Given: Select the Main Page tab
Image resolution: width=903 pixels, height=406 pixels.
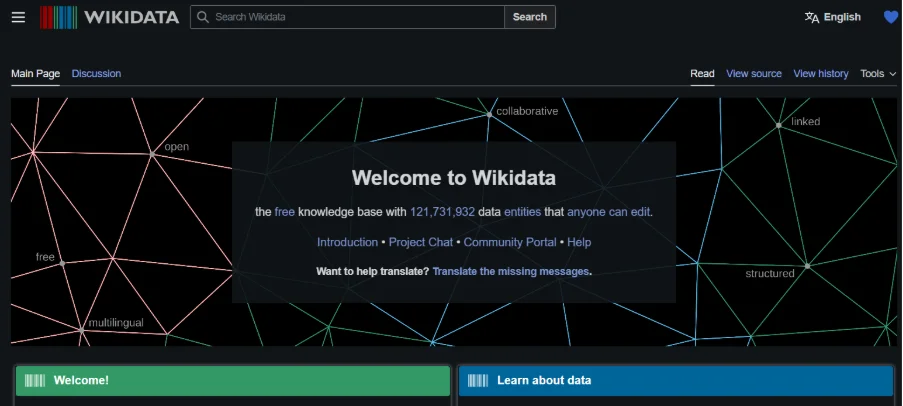Looking at the screenshot, I should point(36,74).
